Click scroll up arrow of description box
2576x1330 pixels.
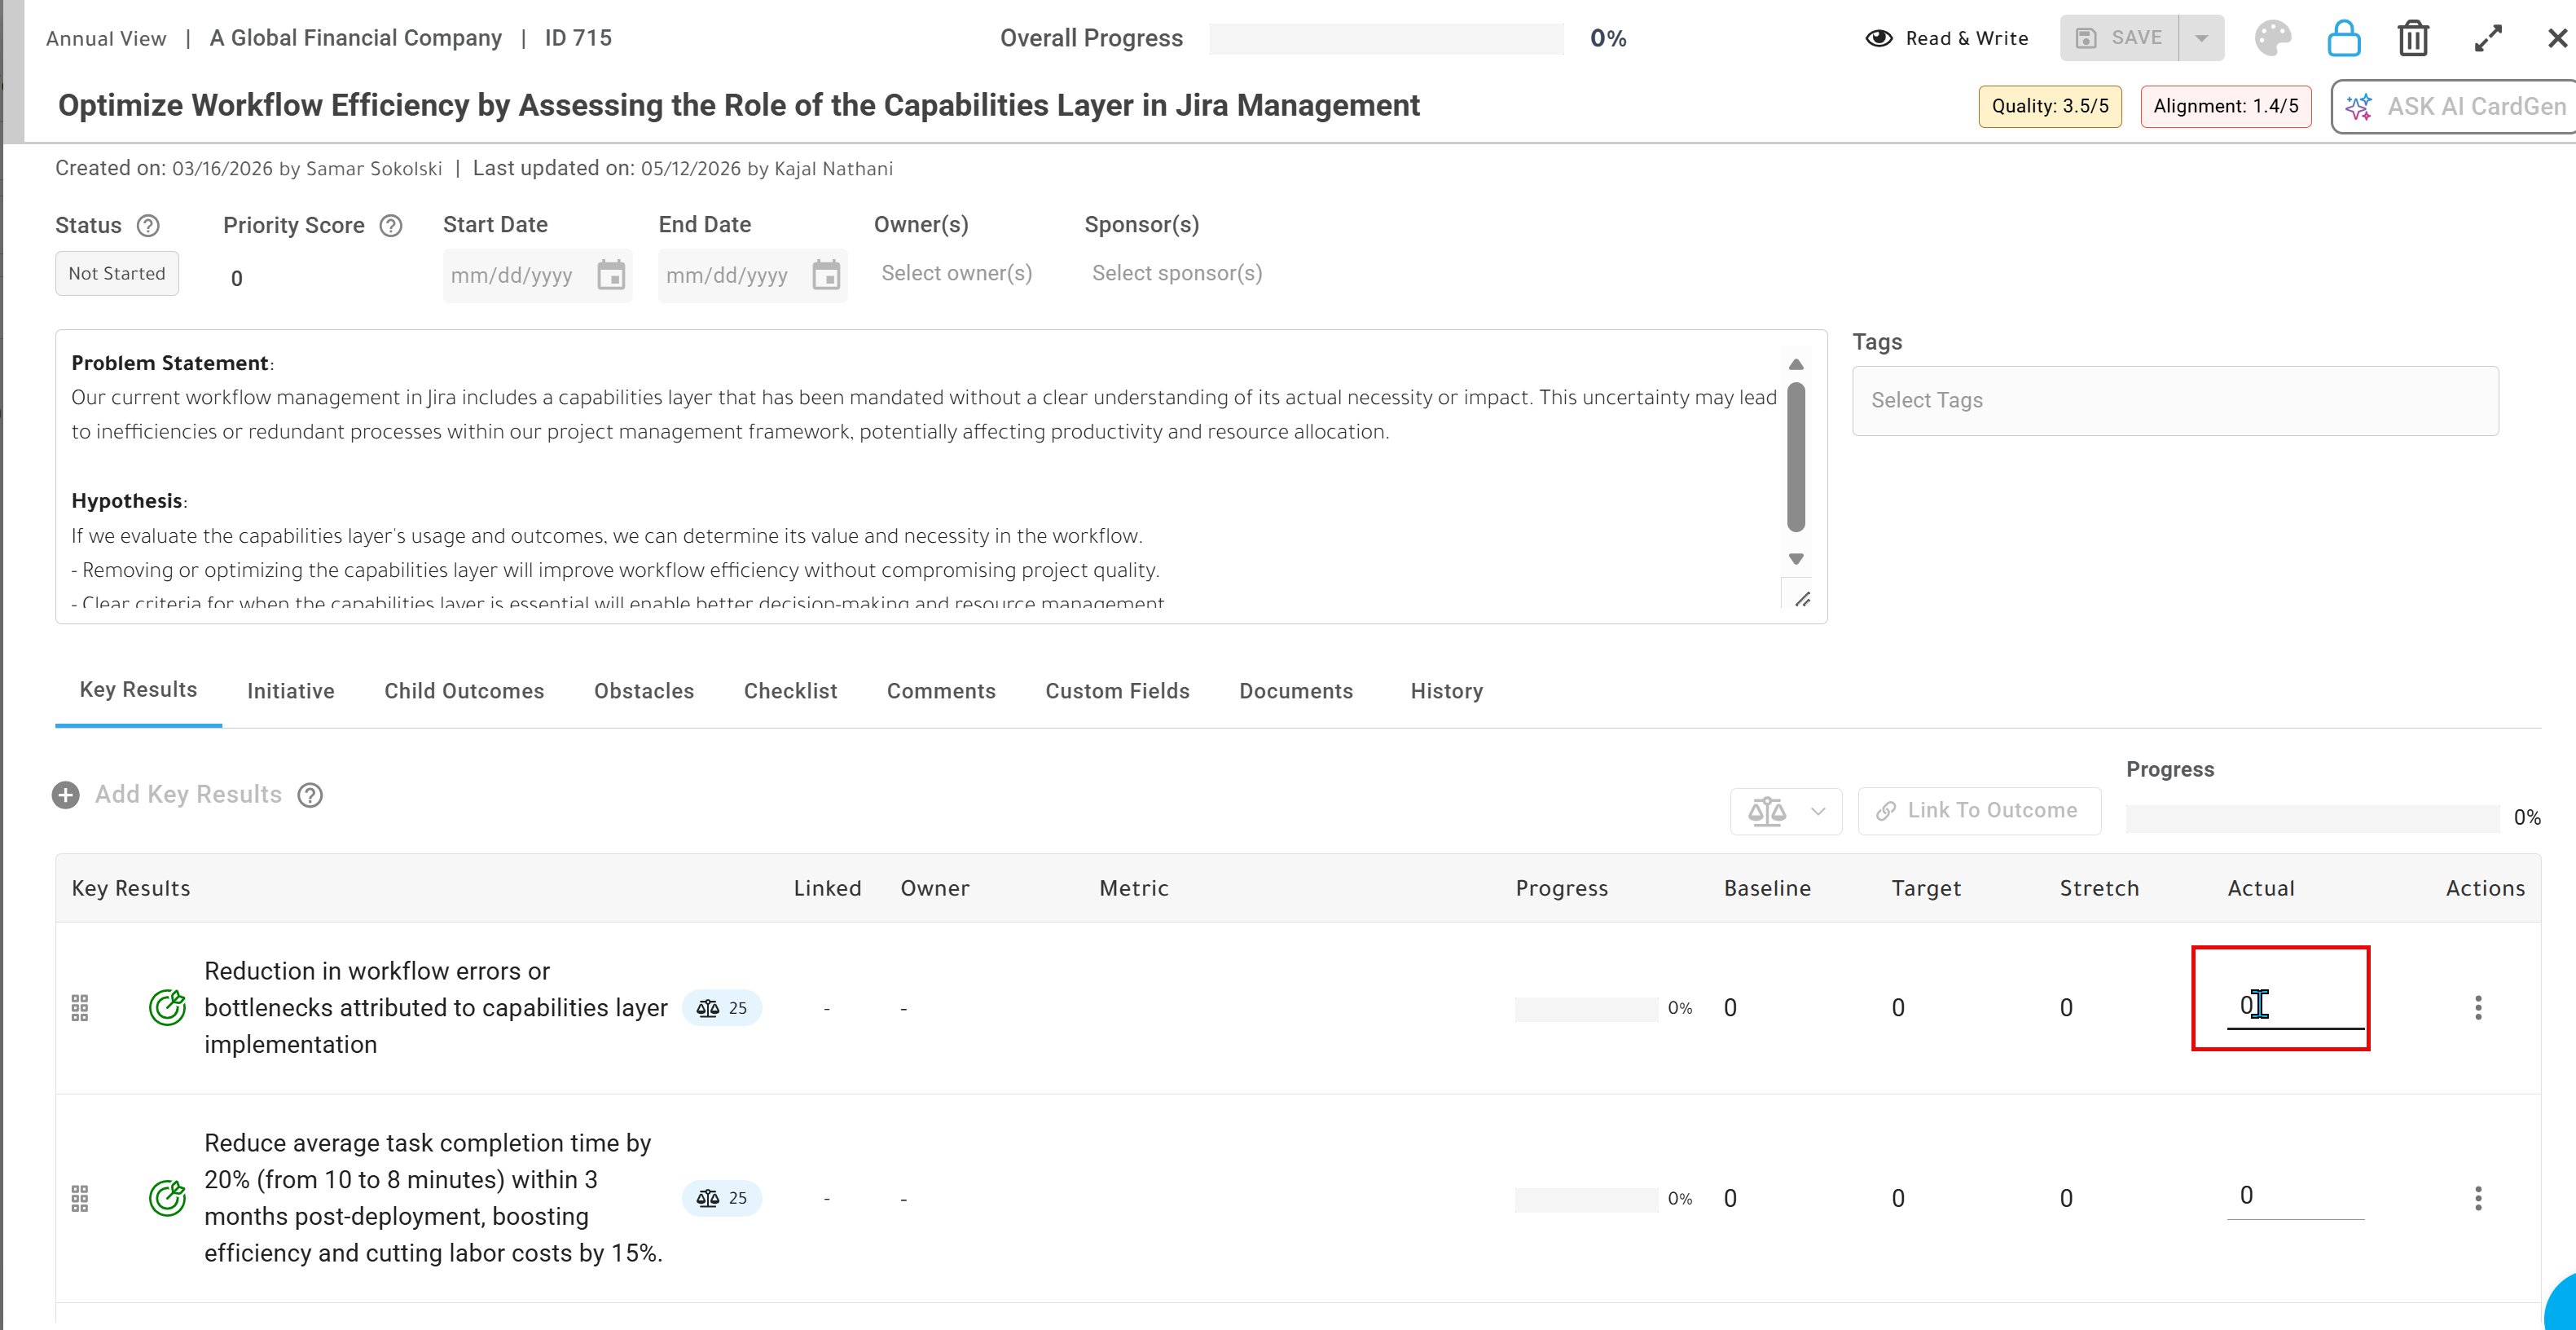[x=1796, y=364]
